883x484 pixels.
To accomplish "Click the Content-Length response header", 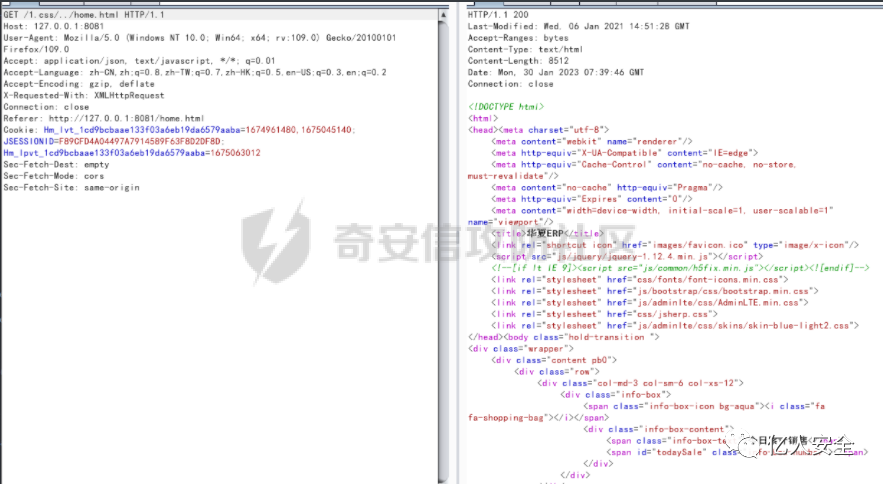I will click(518, 61).
